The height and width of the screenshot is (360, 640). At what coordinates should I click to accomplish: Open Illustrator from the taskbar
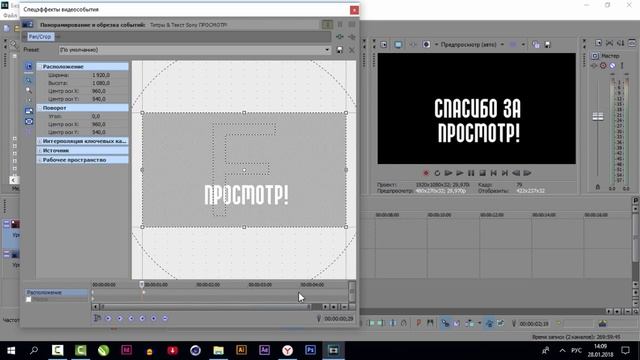pos(241,350)
